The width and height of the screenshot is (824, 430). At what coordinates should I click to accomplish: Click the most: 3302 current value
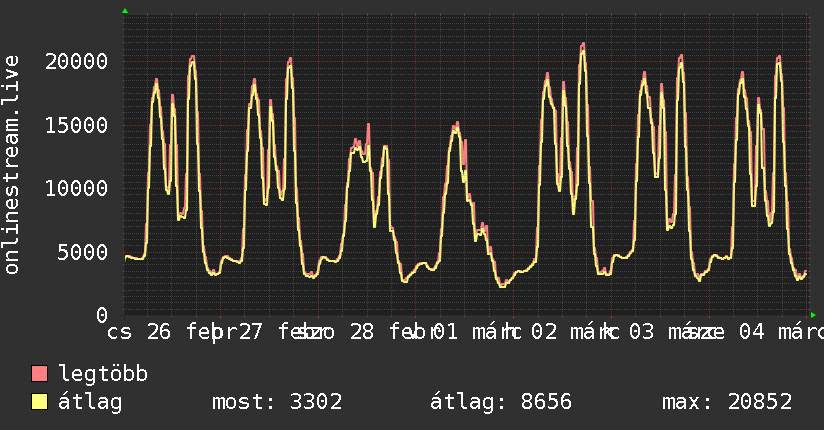pos(277,402)
